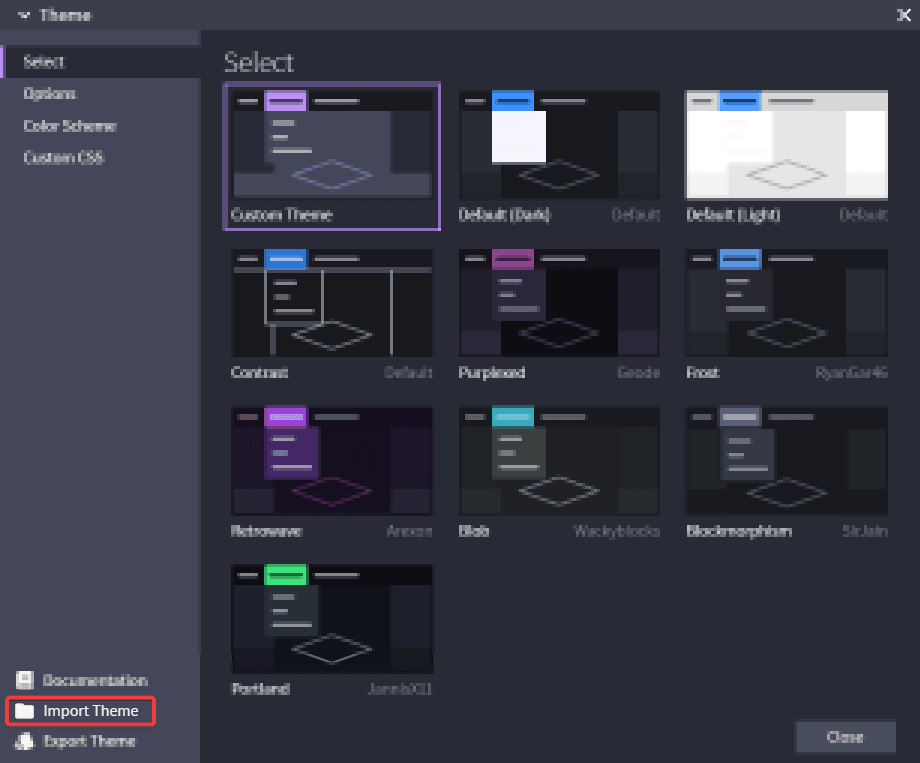Collapse the Theme dialog title arrow

(x=24, y=15)
